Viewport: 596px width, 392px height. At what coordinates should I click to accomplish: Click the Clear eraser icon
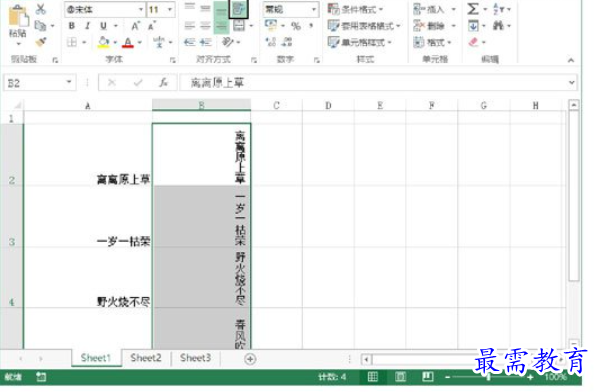pyautogui.click(x=473, y=42)
